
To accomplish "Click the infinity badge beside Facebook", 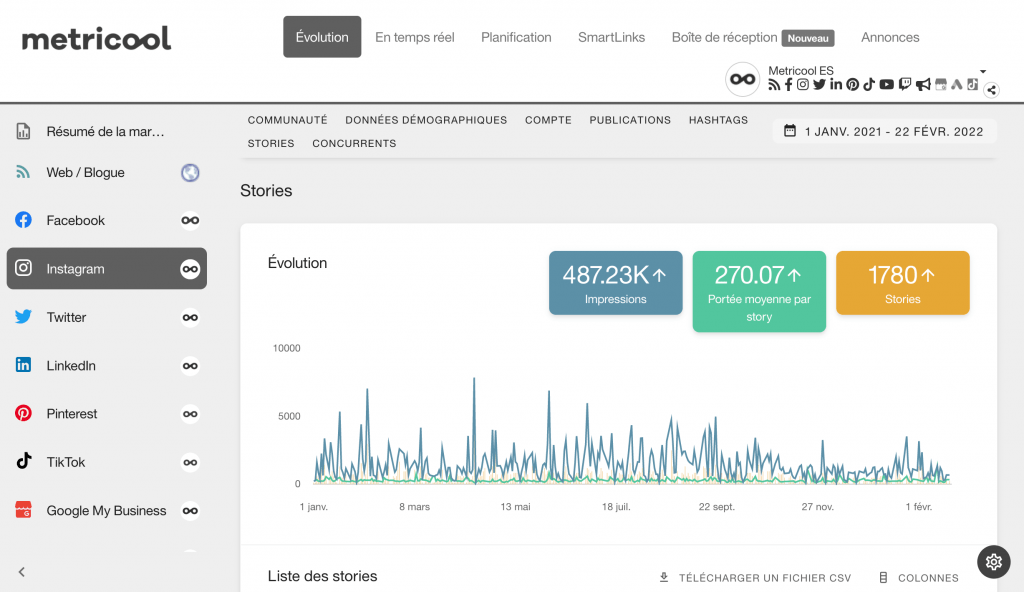I will tap(190, 220).
